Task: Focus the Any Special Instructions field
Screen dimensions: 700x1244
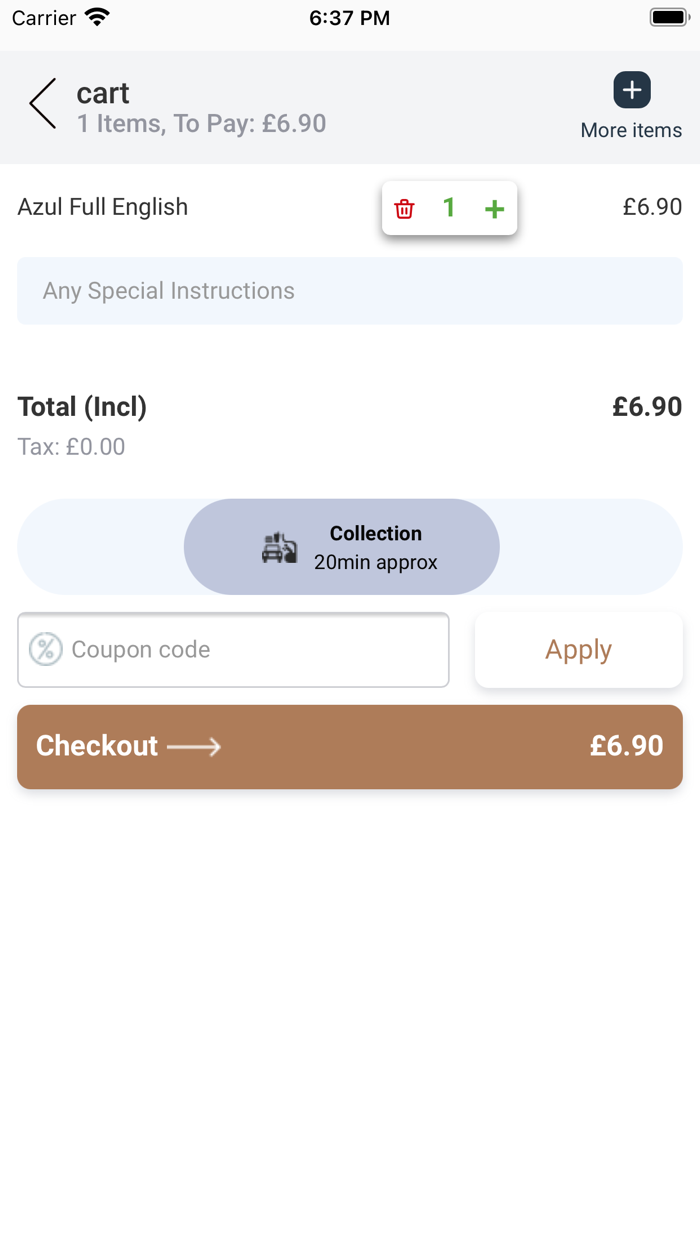Action: [349, 291]
